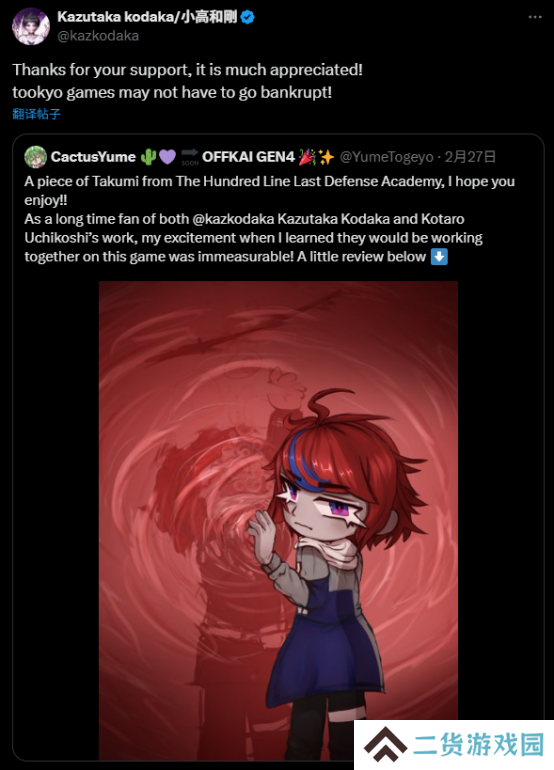Open Kazutaka kodaka/小高和剛 display name
Image resolution: width=554 pixels, height=770 pixels.
(x=147, y=17)
